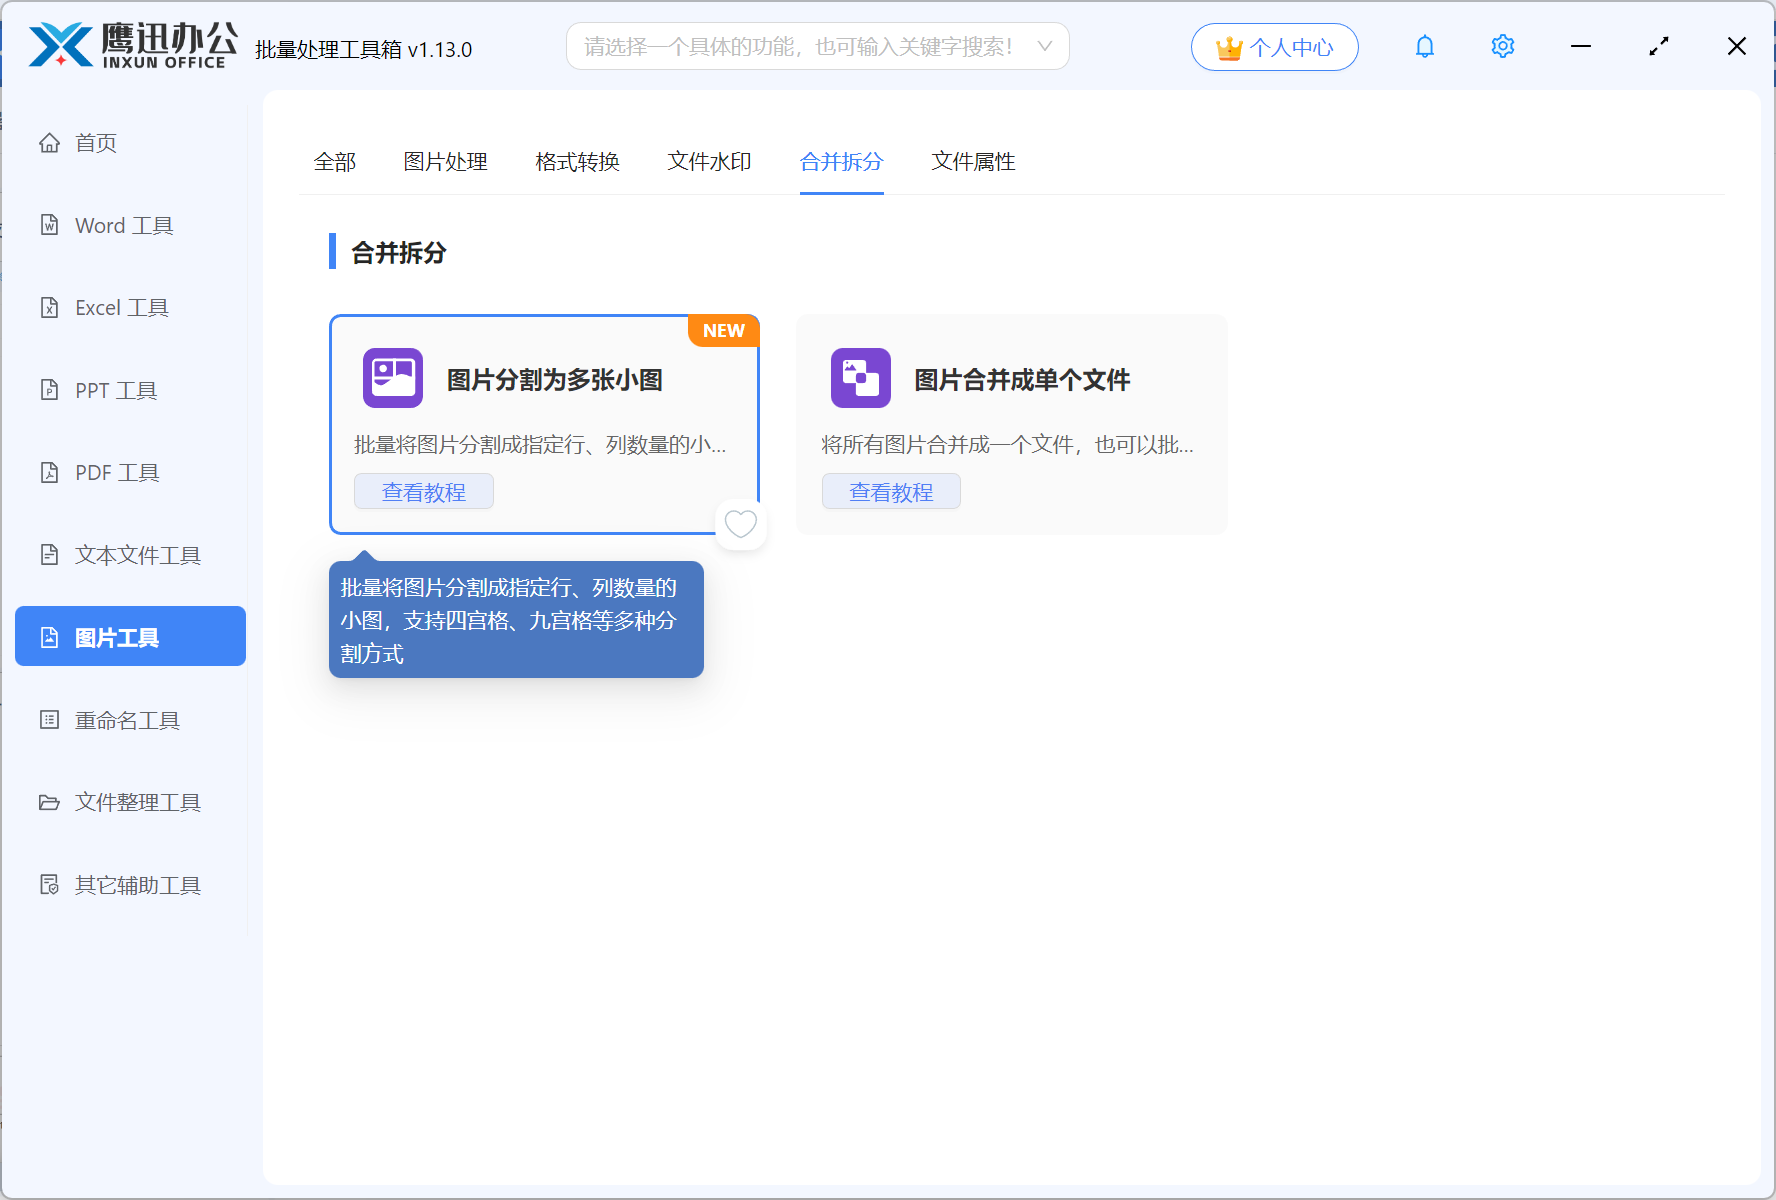Click the notification bell icon
This screenshot has width=1776, height=1200.
point(1424,46)
